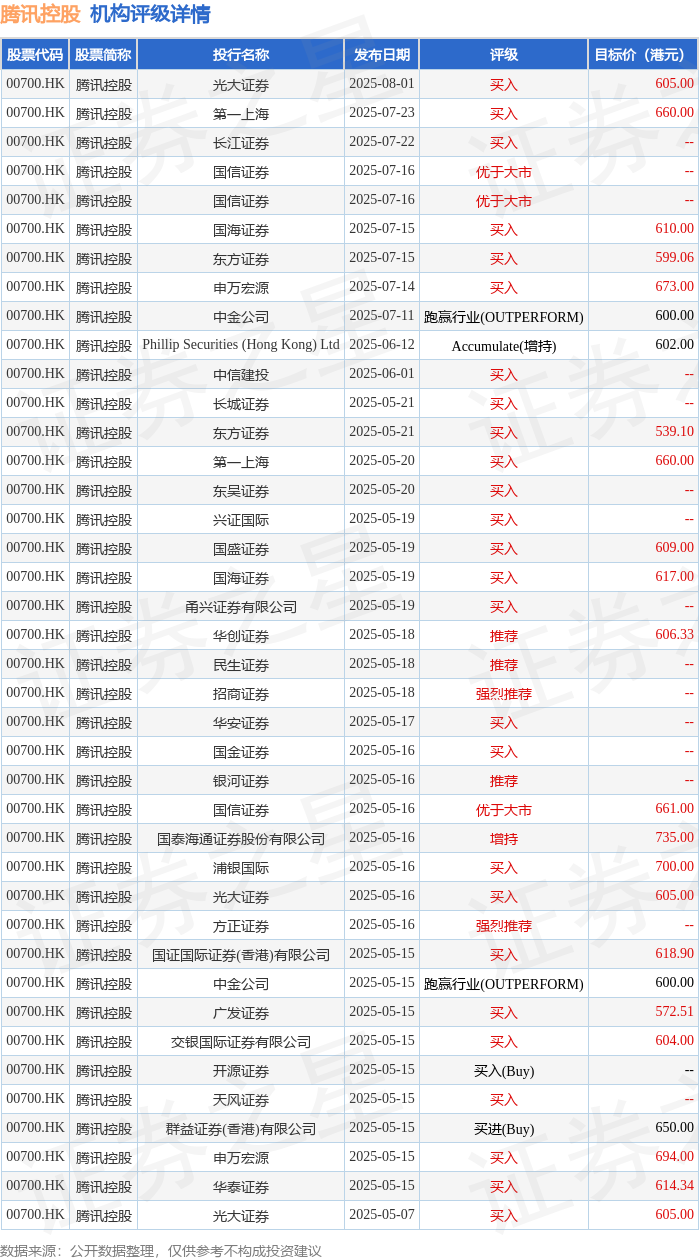Click 银河证券 broker name
Screen dimensions: 699x1260
coord(241,781)
